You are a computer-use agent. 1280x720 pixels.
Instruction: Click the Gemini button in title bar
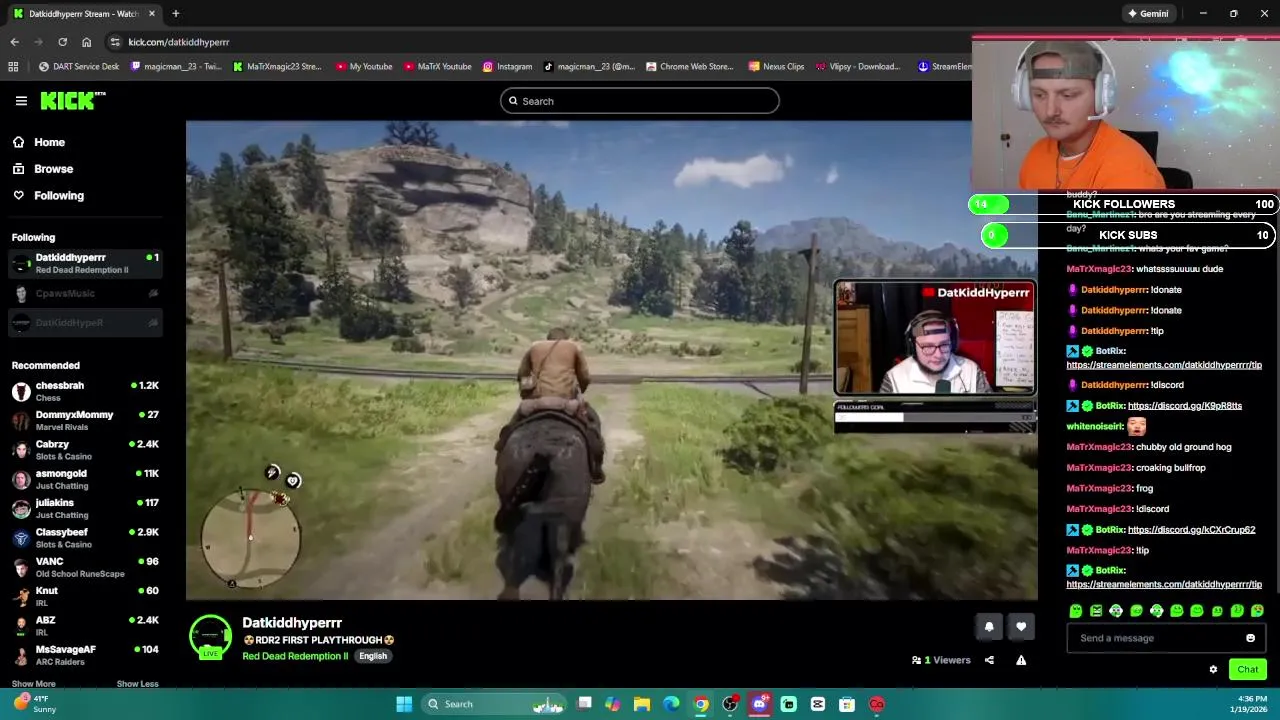click(1148, 14)
